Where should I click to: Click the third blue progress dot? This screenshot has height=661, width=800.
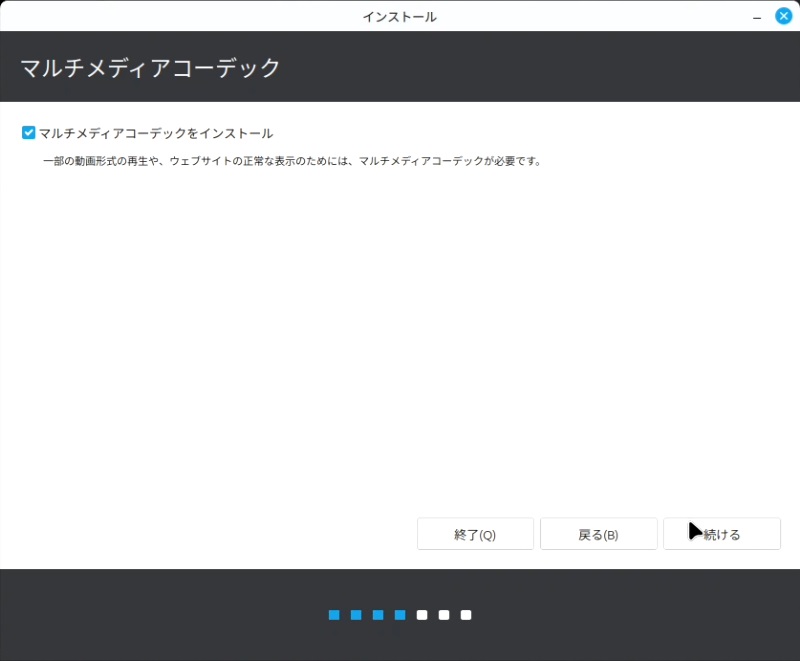coord(378,615)
